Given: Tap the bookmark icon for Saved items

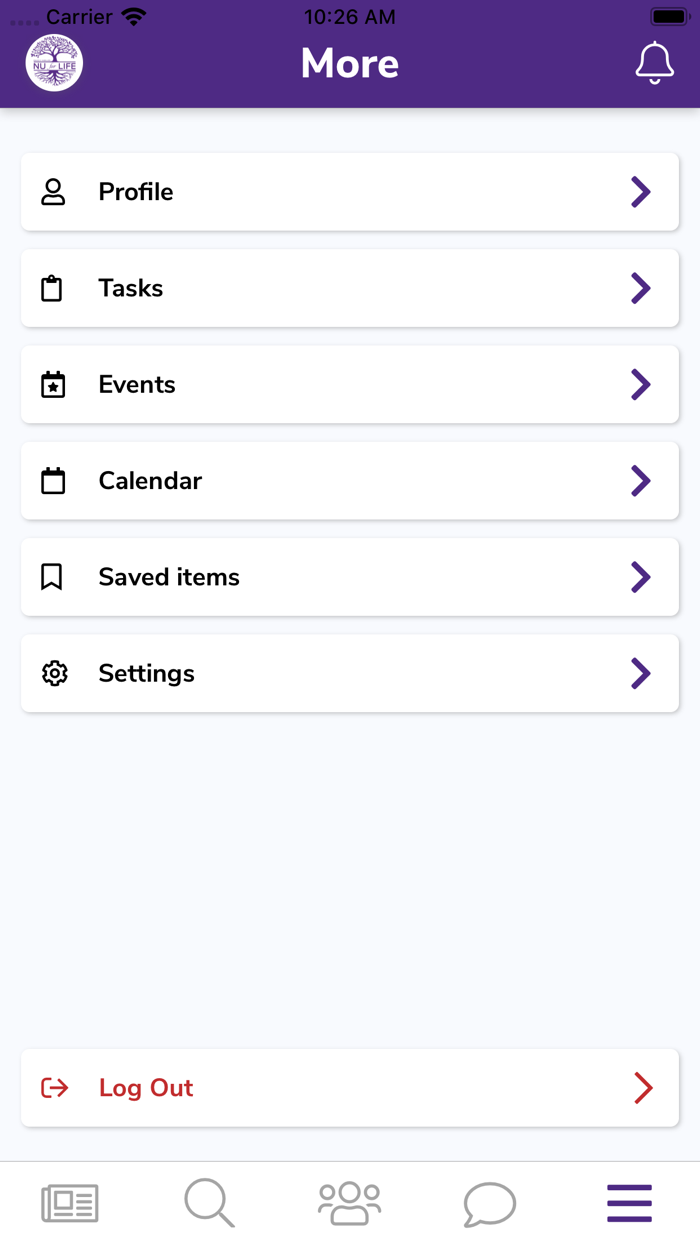Looking at the screenshot, I should 52,577.
